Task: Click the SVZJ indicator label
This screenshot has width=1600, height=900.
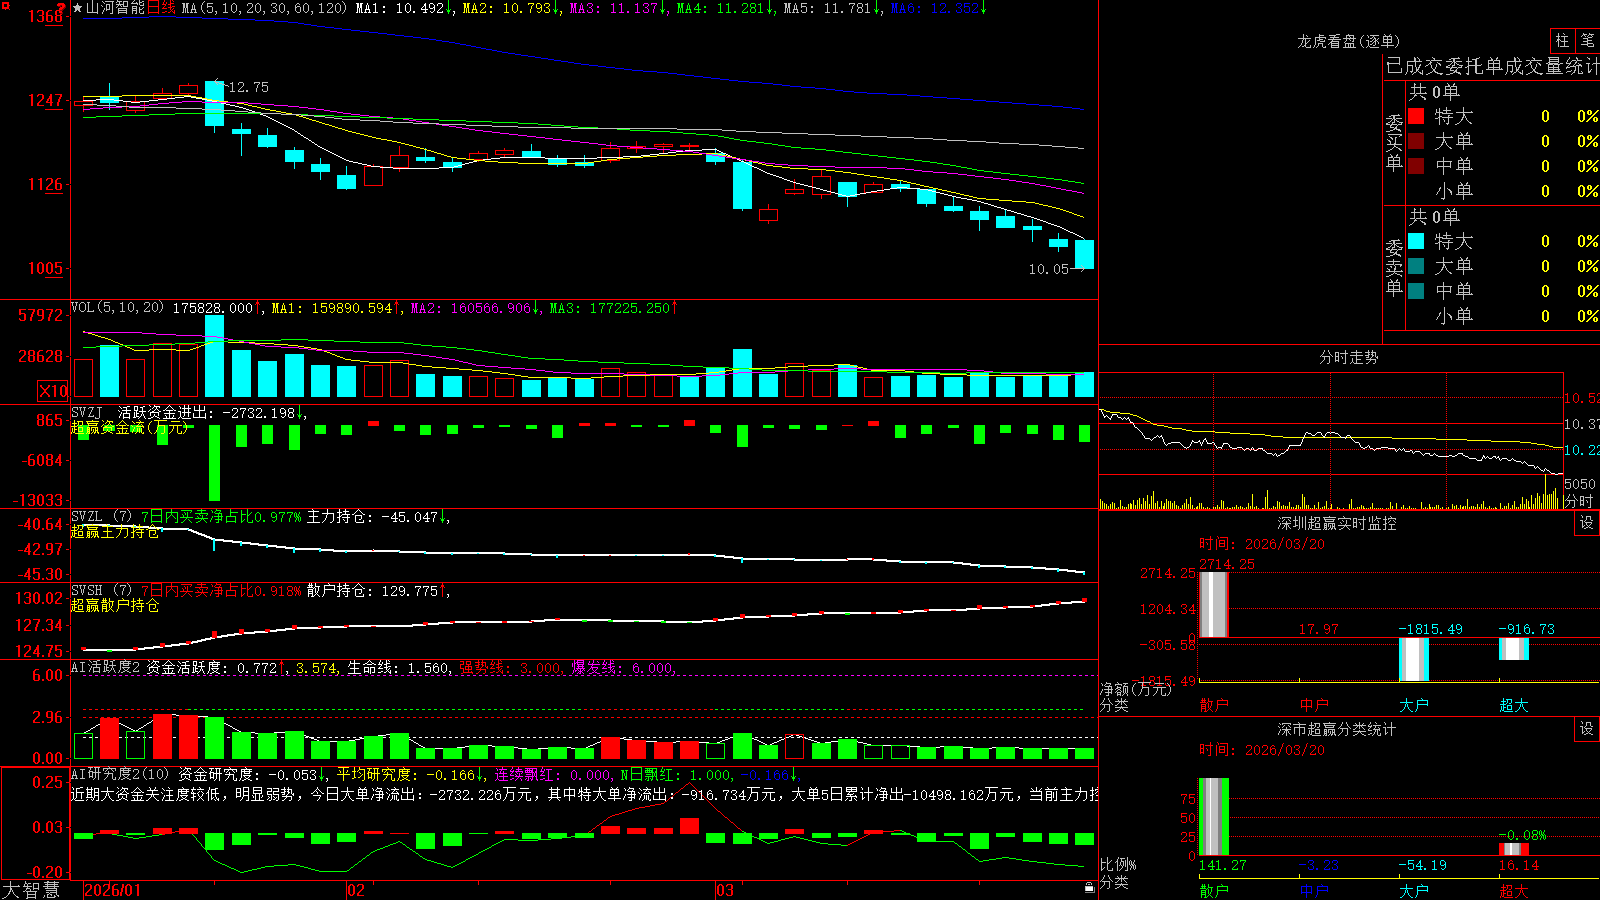Action: 87,412
